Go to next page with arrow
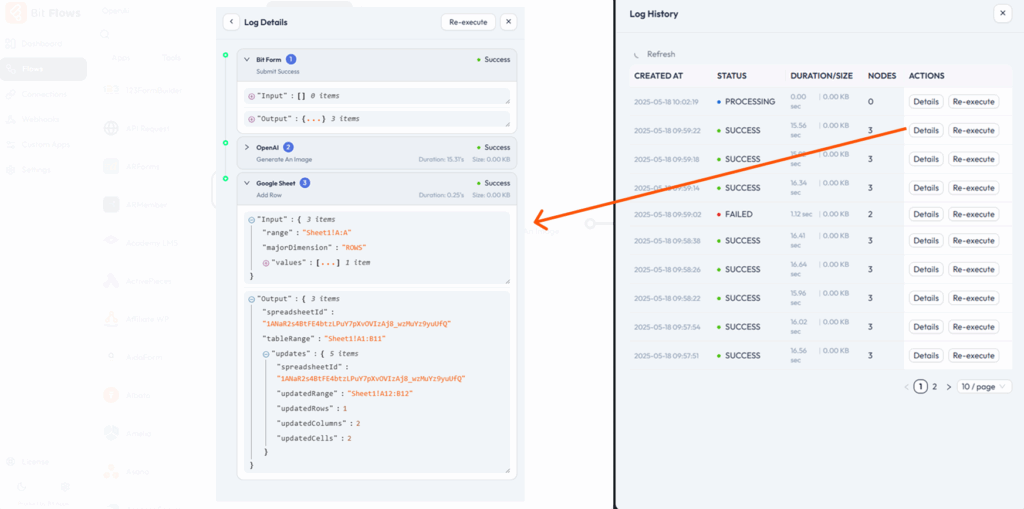The image size is (1024, 509). 949,387
